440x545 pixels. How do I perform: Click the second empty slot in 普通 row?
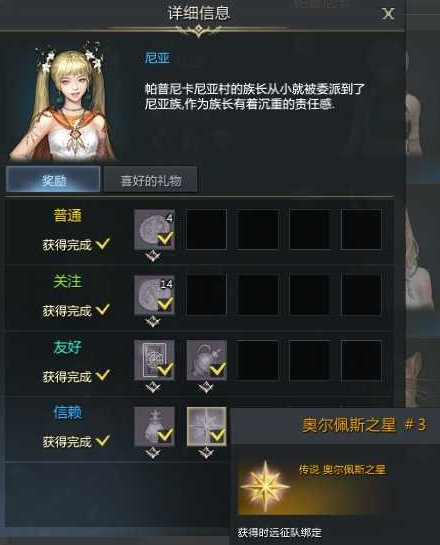coord(258,229)
